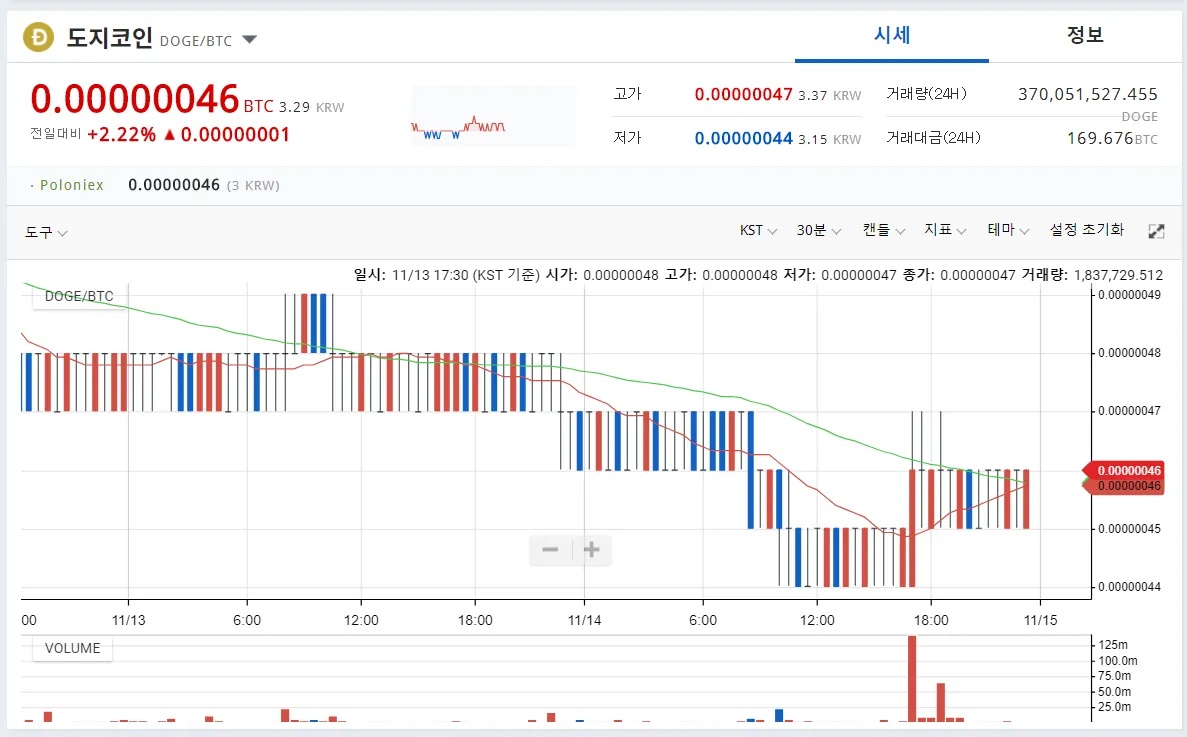Click the high price 0.00000047 value
Viewport: 1187px width, 737px height.
point(743,95)
